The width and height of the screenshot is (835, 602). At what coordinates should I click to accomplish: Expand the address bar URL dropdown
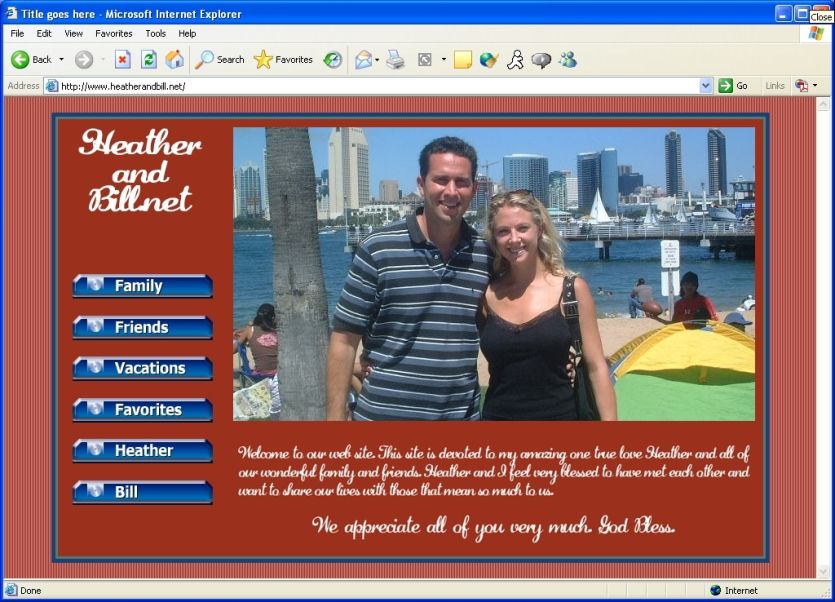pyautogui.click(x=705, y=86)
